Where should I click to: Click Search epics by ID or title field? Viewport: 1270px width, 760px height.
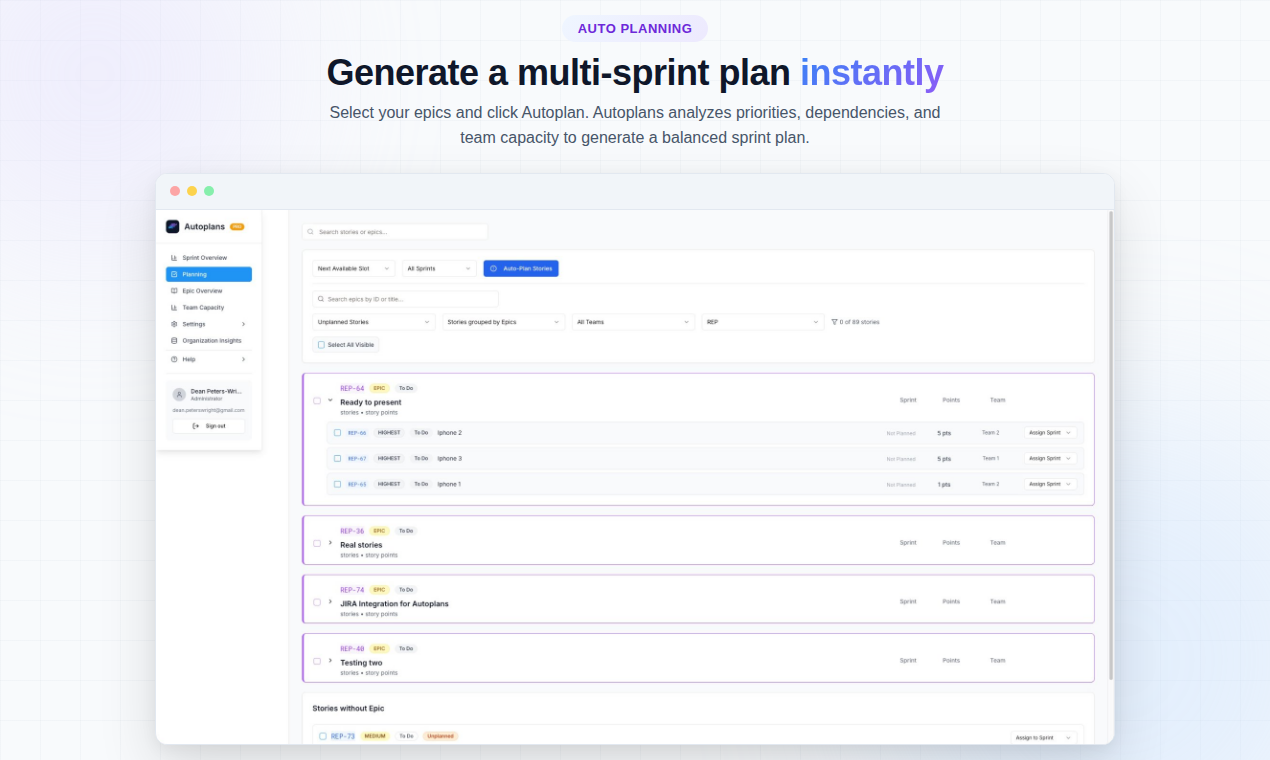coord(405,299)
